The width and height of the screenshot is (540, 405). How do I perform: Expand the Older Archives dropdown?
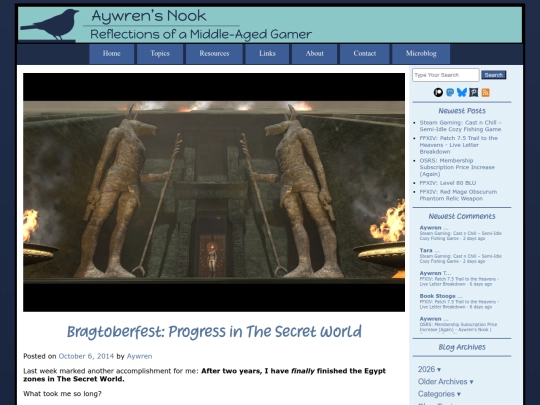coord(445,382)
